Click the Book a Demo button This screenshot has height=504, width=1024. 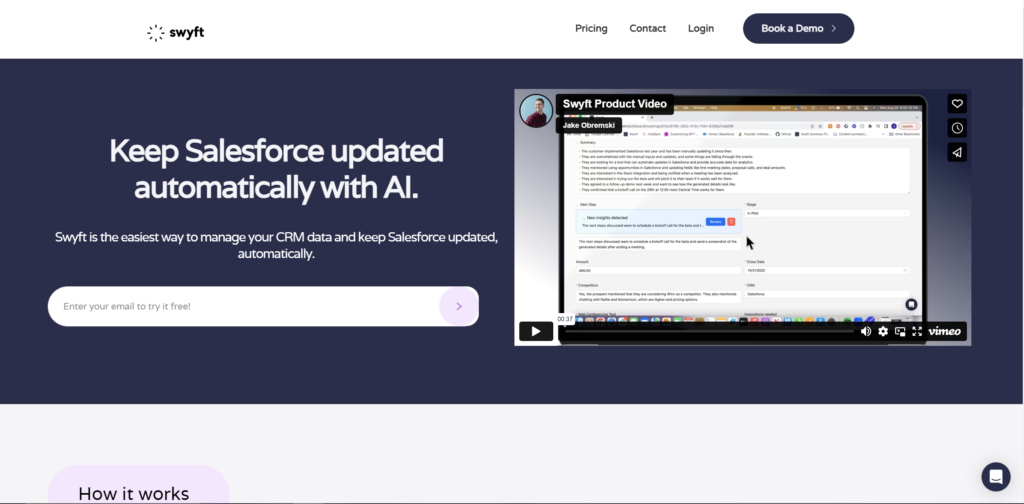[x=798, y=29]
